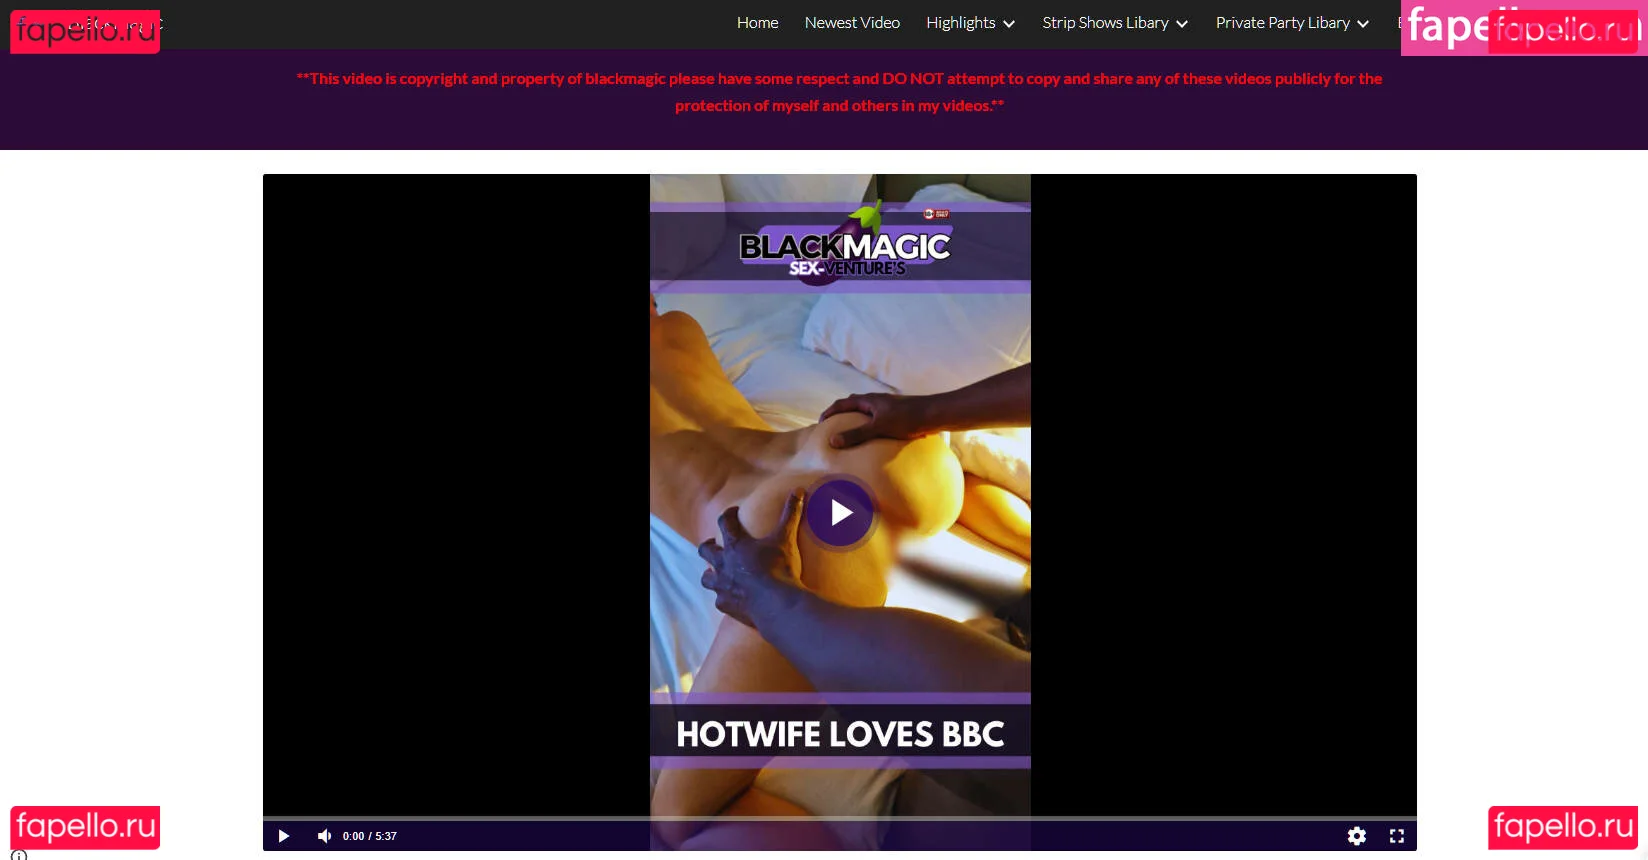Mute the video with the speaker icon

click(x=324, y=836)
